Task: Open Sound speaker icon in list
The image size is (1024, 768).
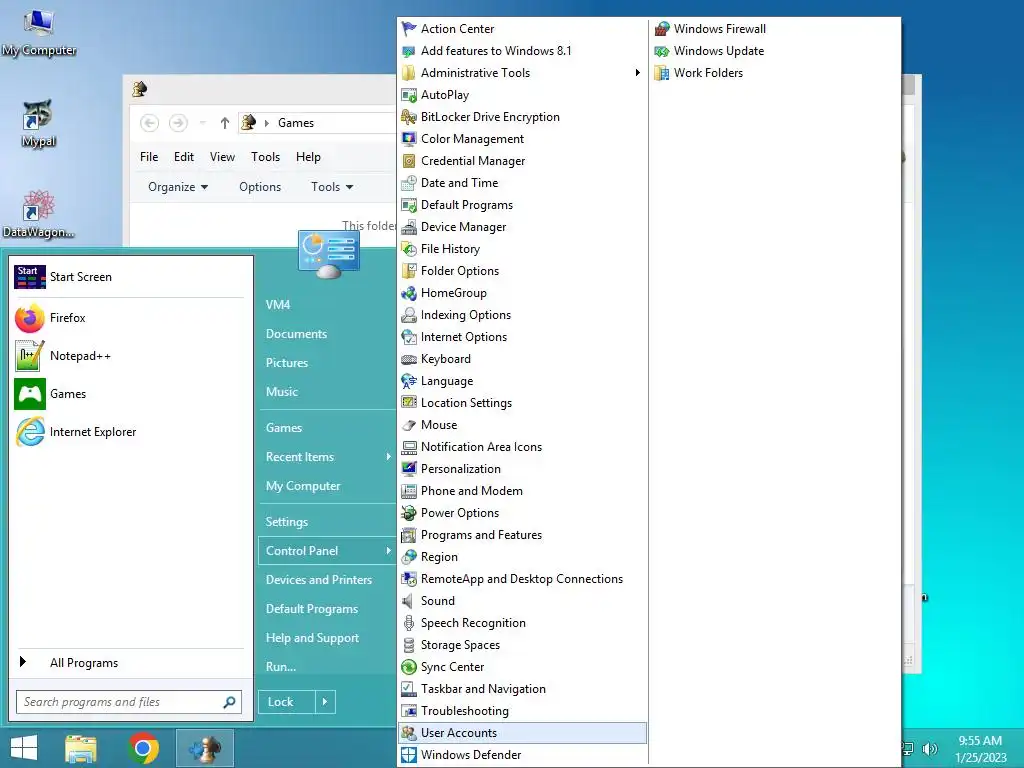Action: click(x=409, y=601)
